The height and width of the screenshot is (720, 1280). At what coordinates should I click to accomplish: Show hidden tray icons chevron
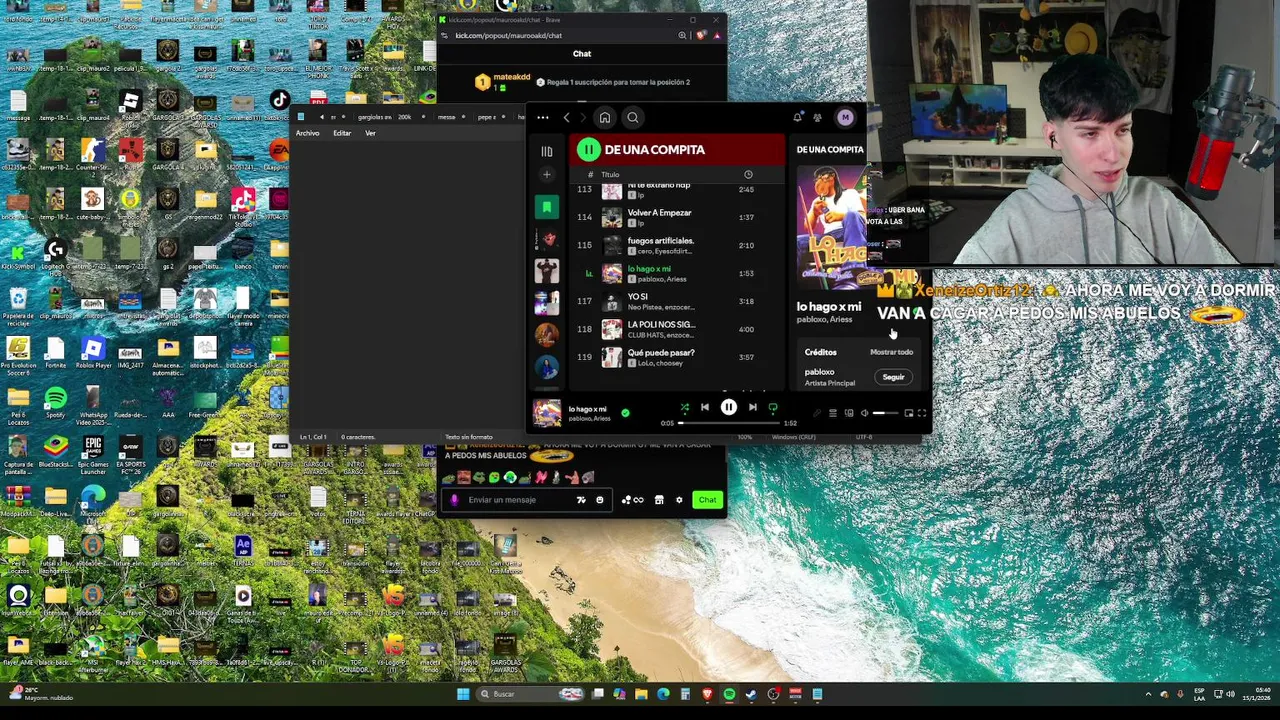coord(1148,694)
